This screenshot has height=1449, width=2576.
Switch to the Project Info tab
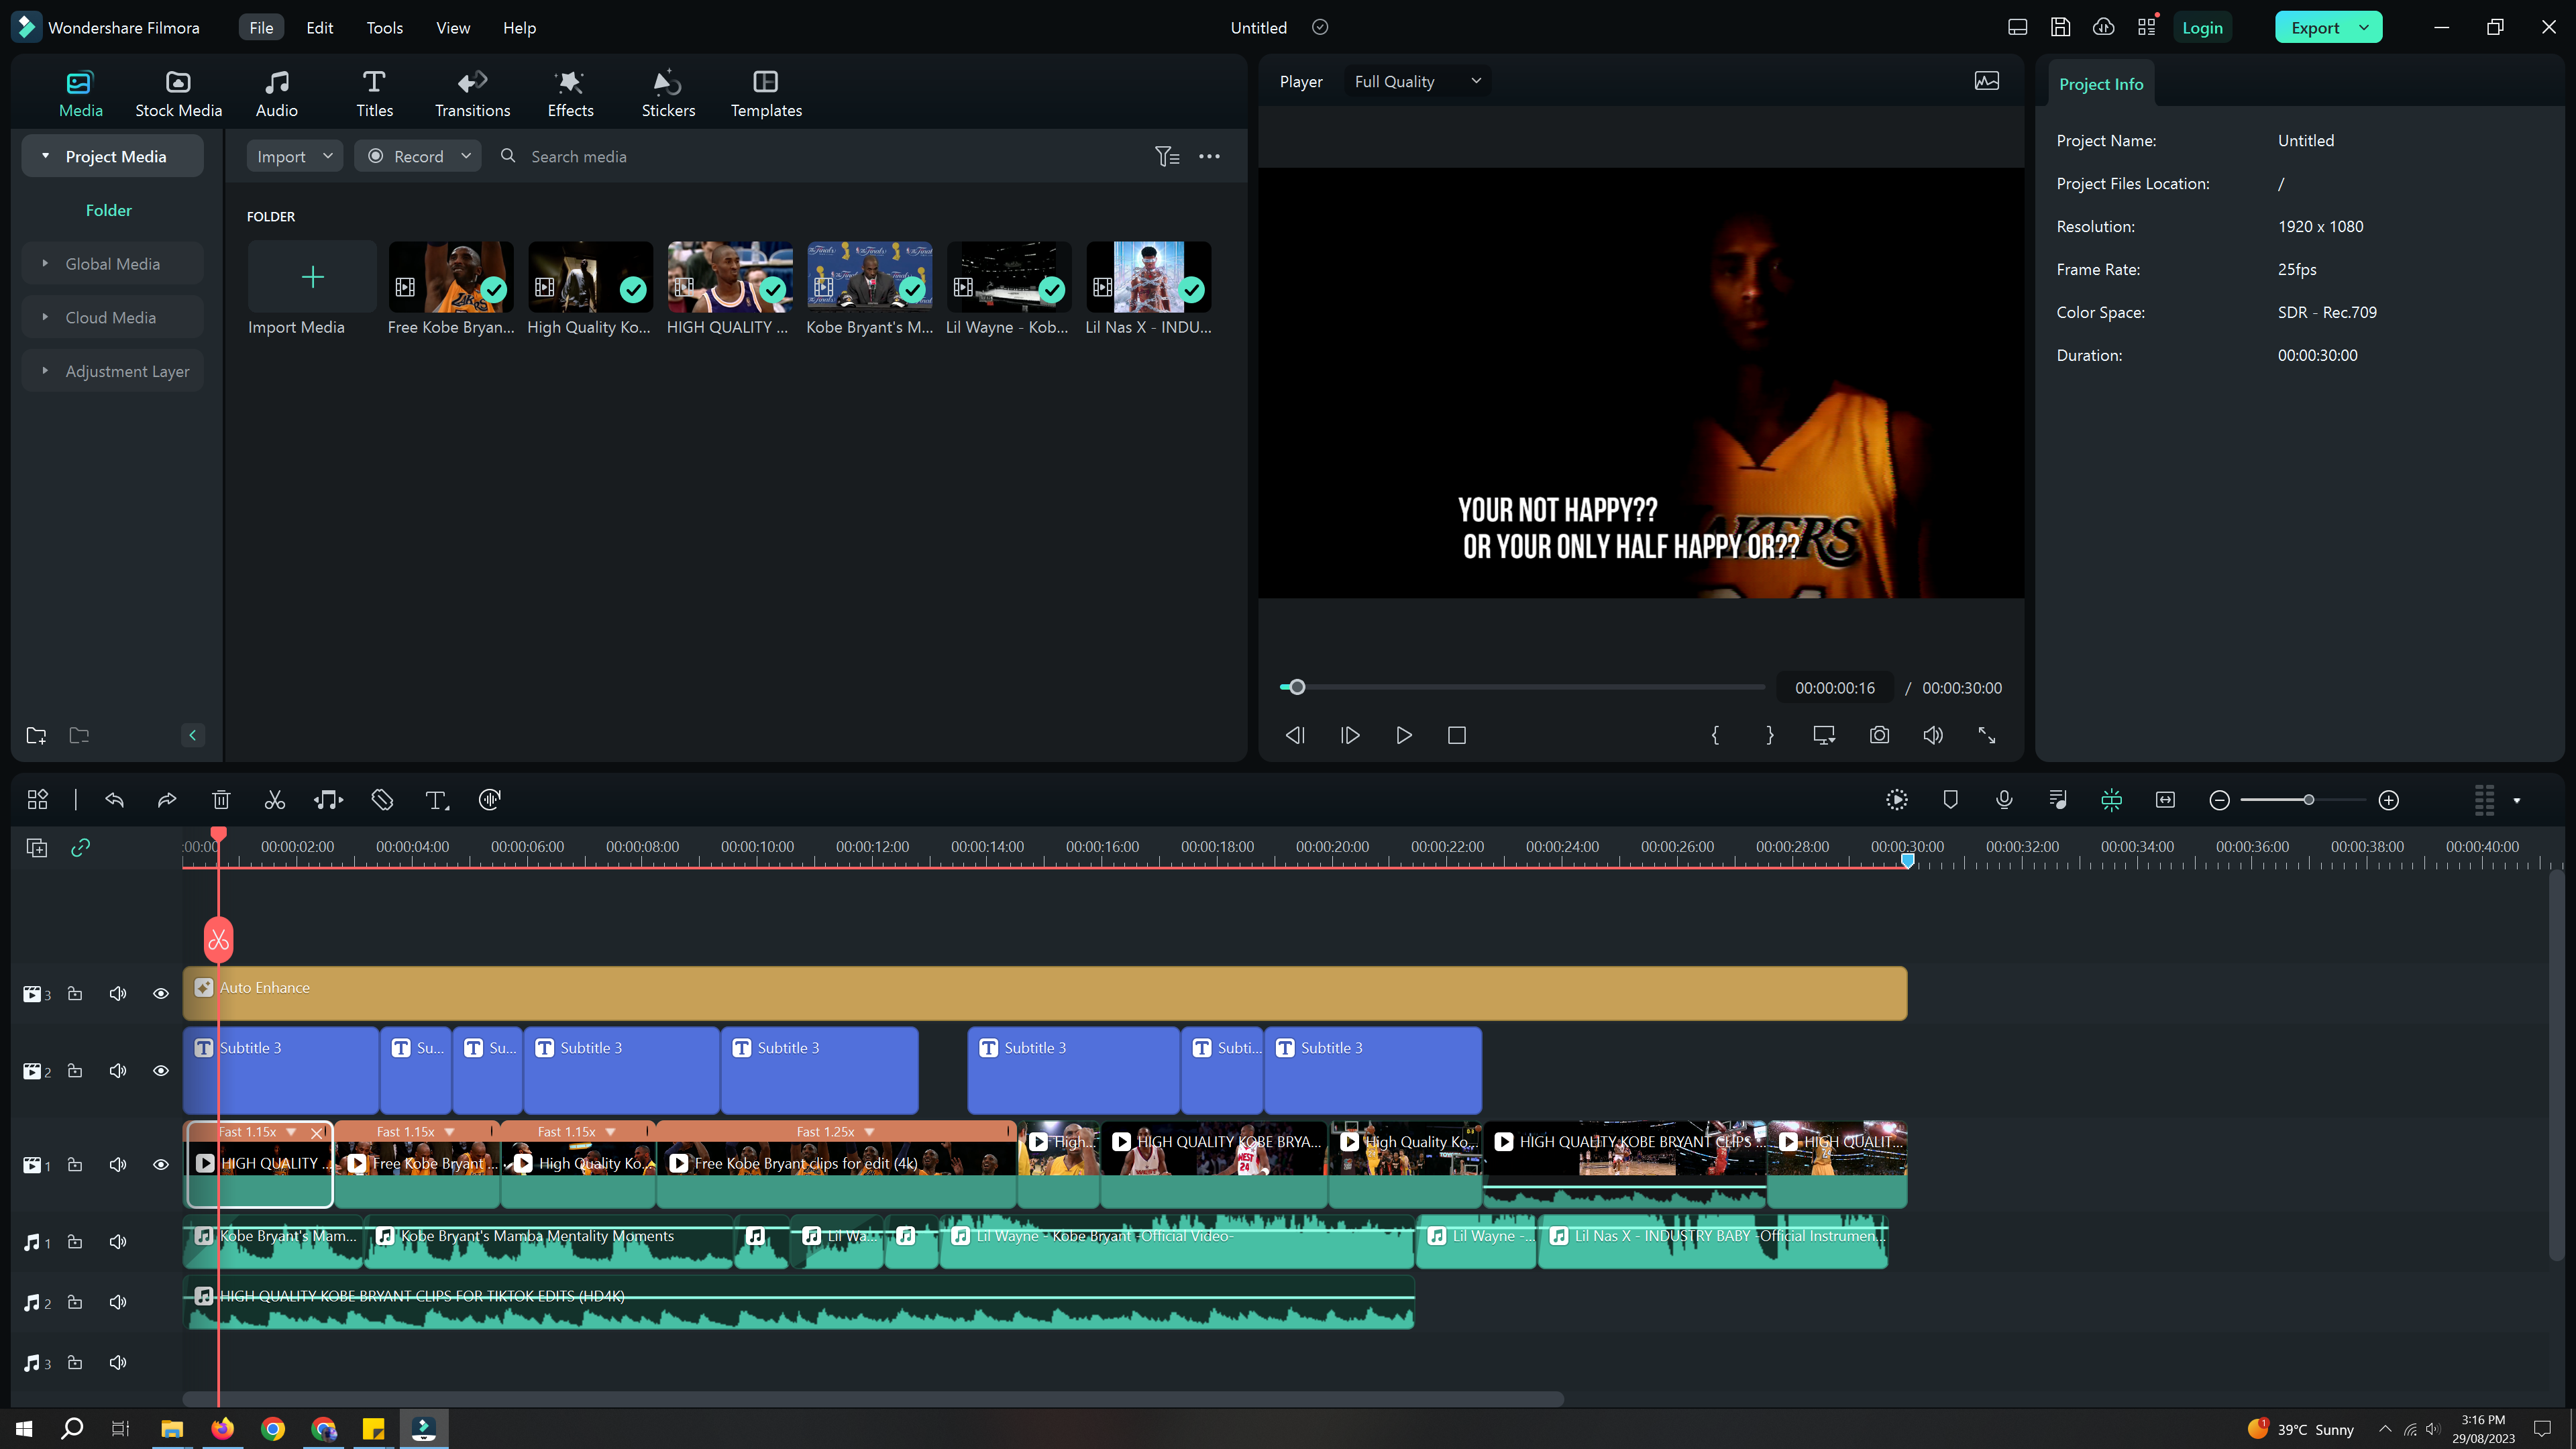pyautogui.click(x=2100, y=84)
